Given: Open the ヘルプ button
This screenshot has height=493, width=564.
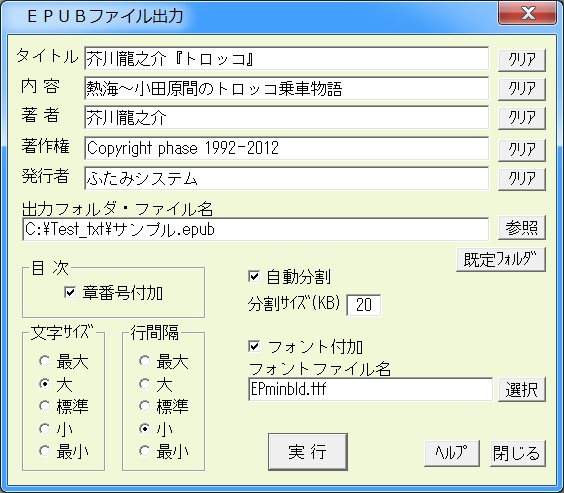Looking at the screenshot, I should tap(452, 453).
